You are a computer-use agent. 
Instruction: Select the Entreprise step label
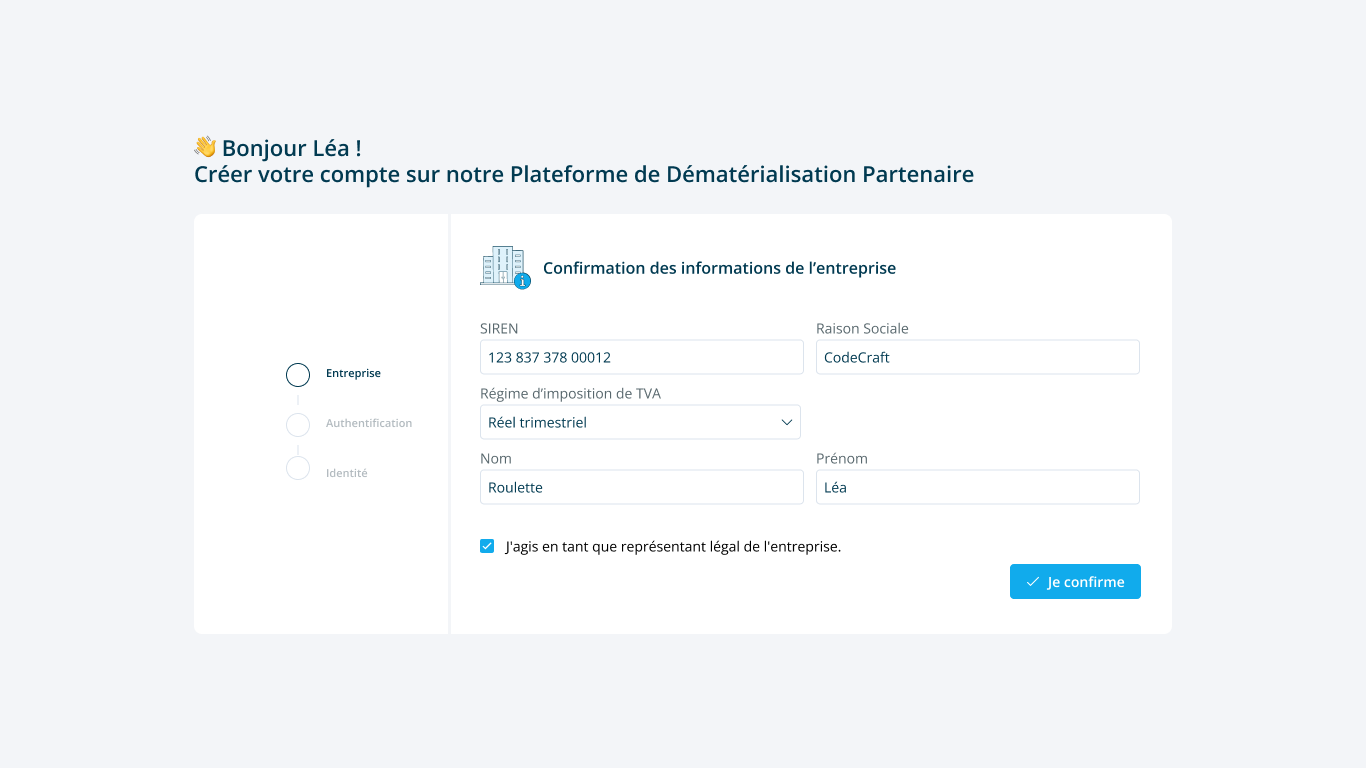[353, 373]
